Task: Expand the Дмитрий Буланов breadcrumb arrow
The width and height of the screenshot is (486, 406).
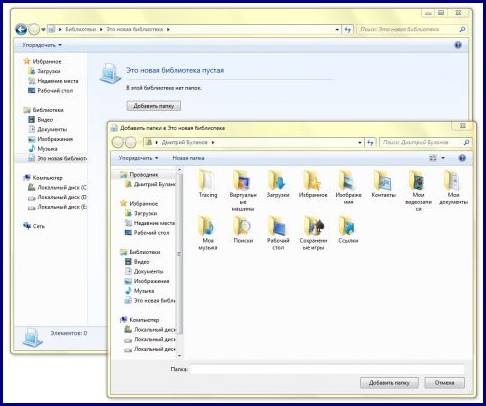Action: click(213, 143)
